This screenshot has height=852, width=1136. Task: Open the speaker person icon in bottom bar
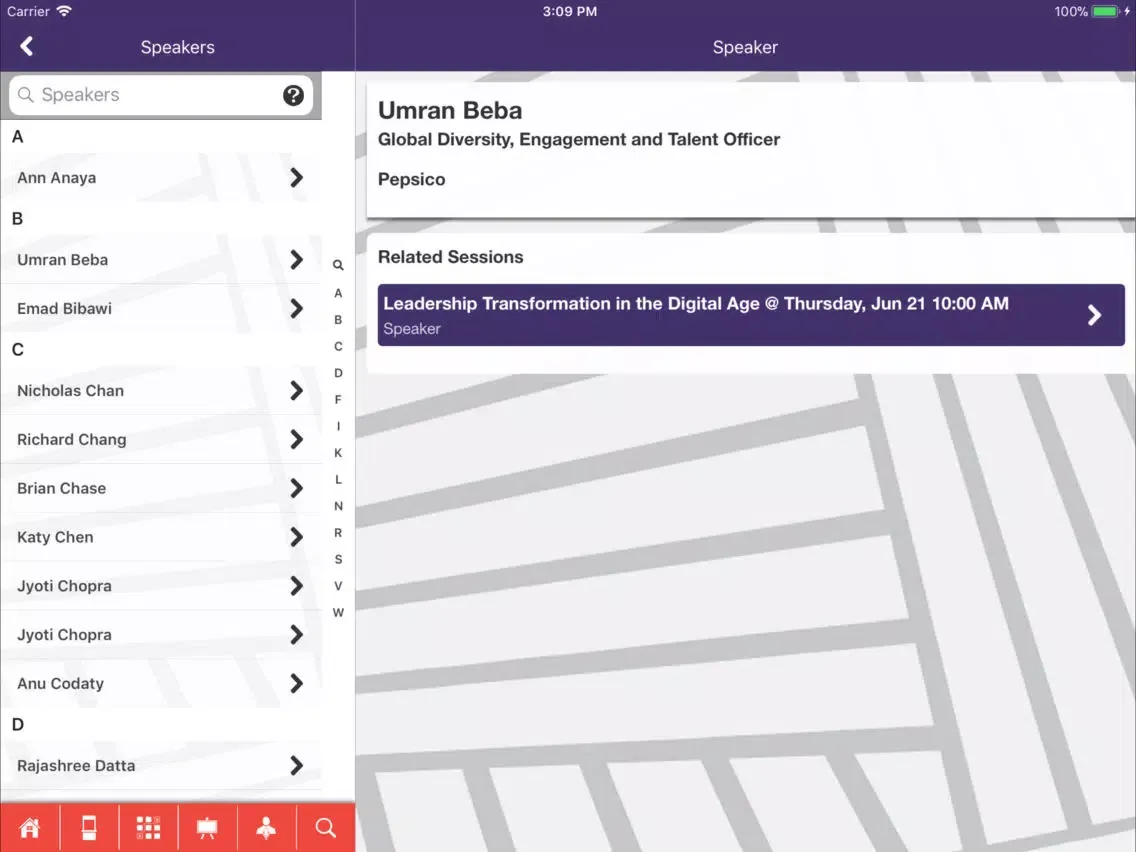point(266,827)
